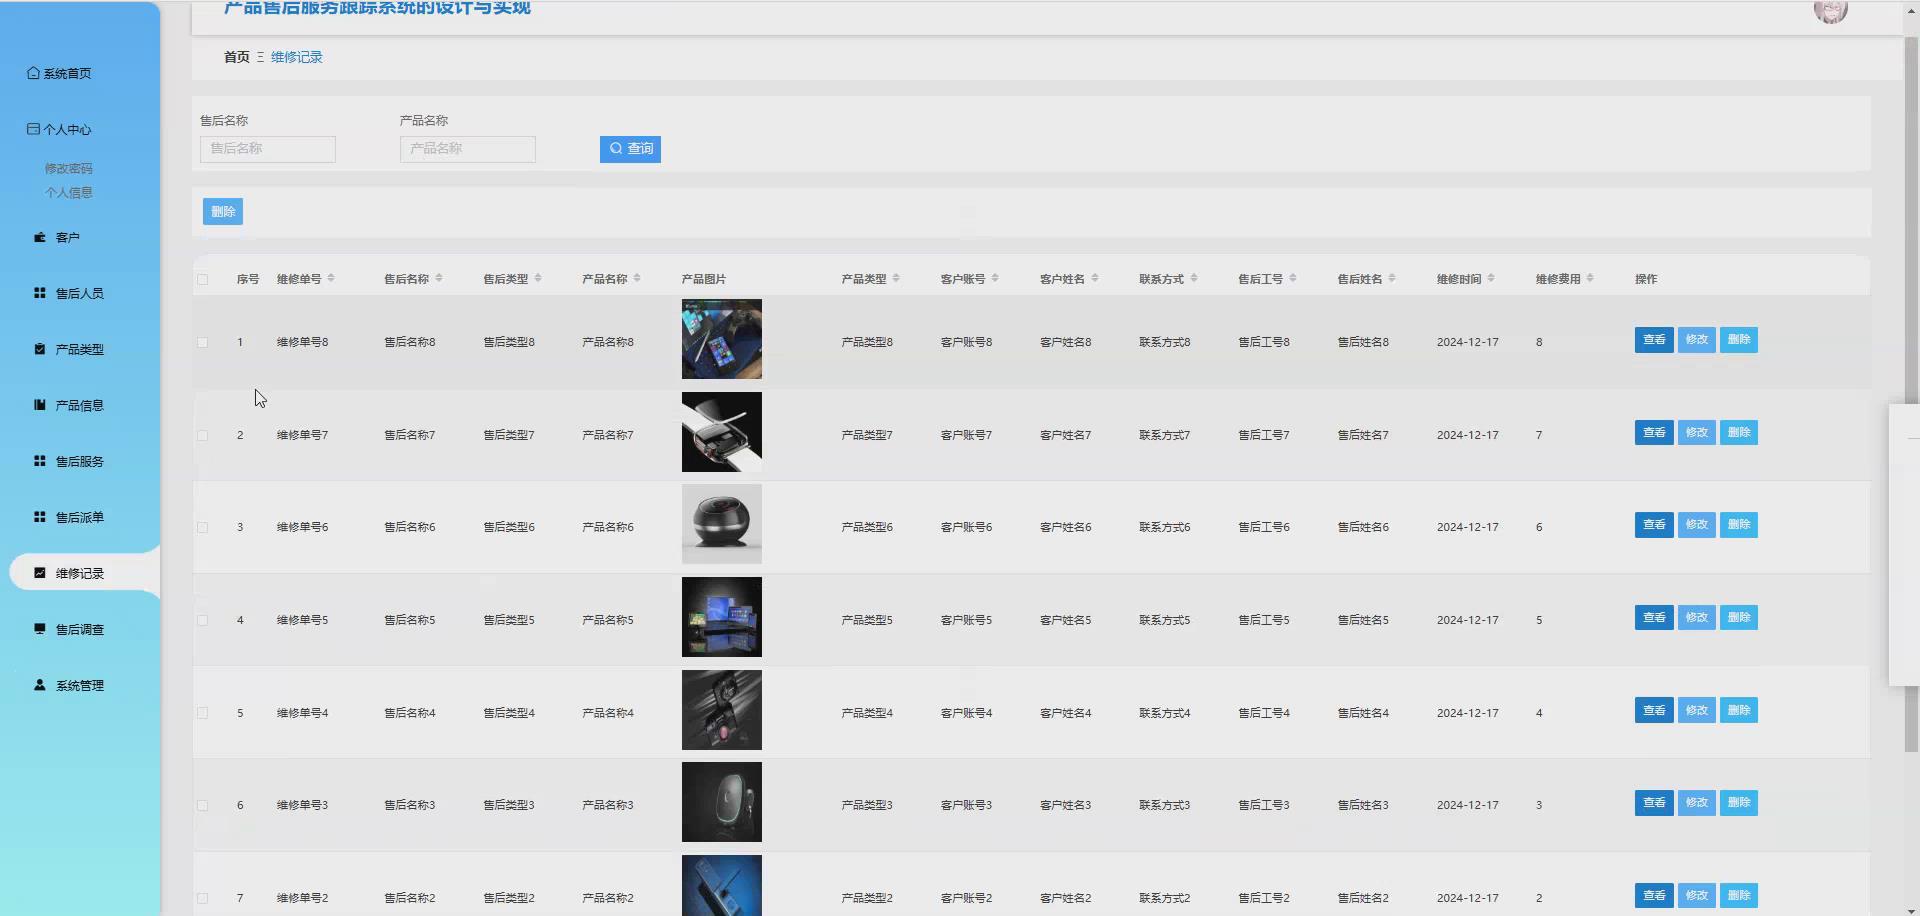Focus the 产品名称 search input
The image size is (1920, 916).
pos(468,149)
